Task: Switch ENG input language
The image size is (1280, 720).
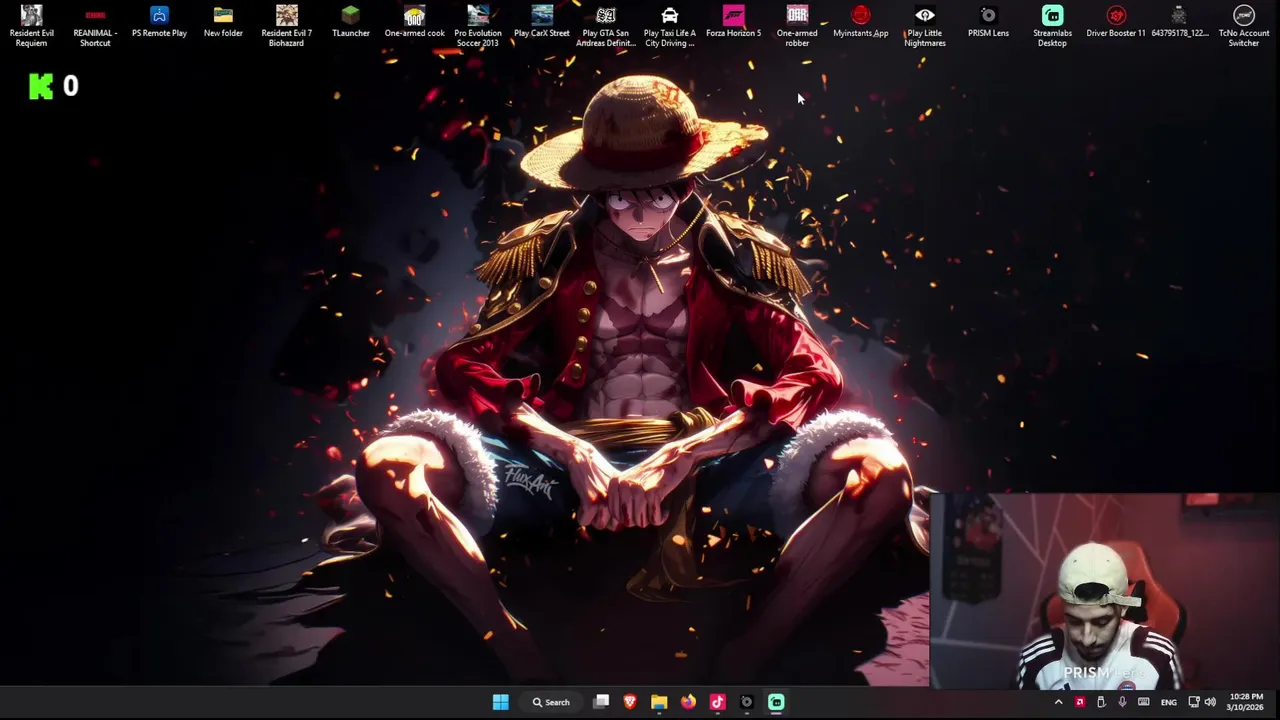Action: click(x=1169, y=702)
